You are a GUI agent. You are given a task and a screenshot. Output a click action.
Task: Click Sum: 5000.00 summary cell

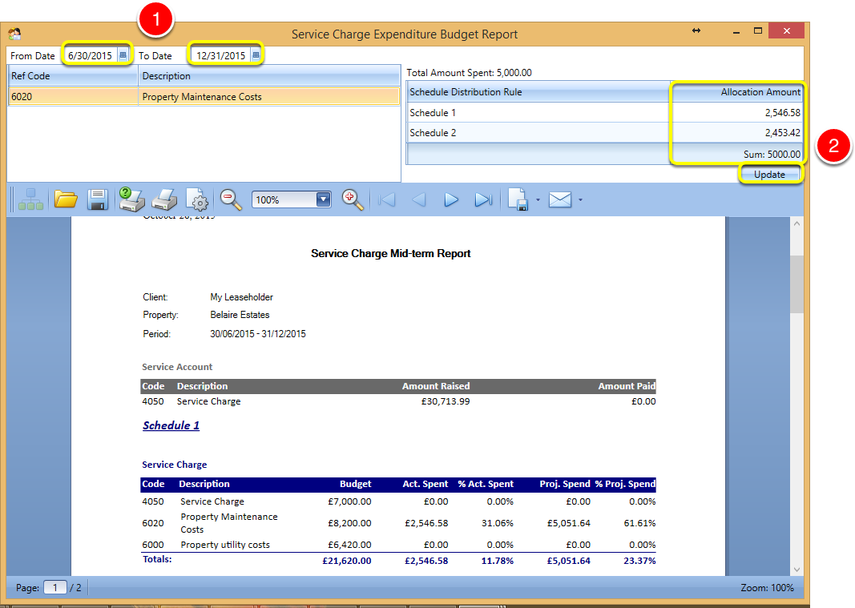pos(737,154)
